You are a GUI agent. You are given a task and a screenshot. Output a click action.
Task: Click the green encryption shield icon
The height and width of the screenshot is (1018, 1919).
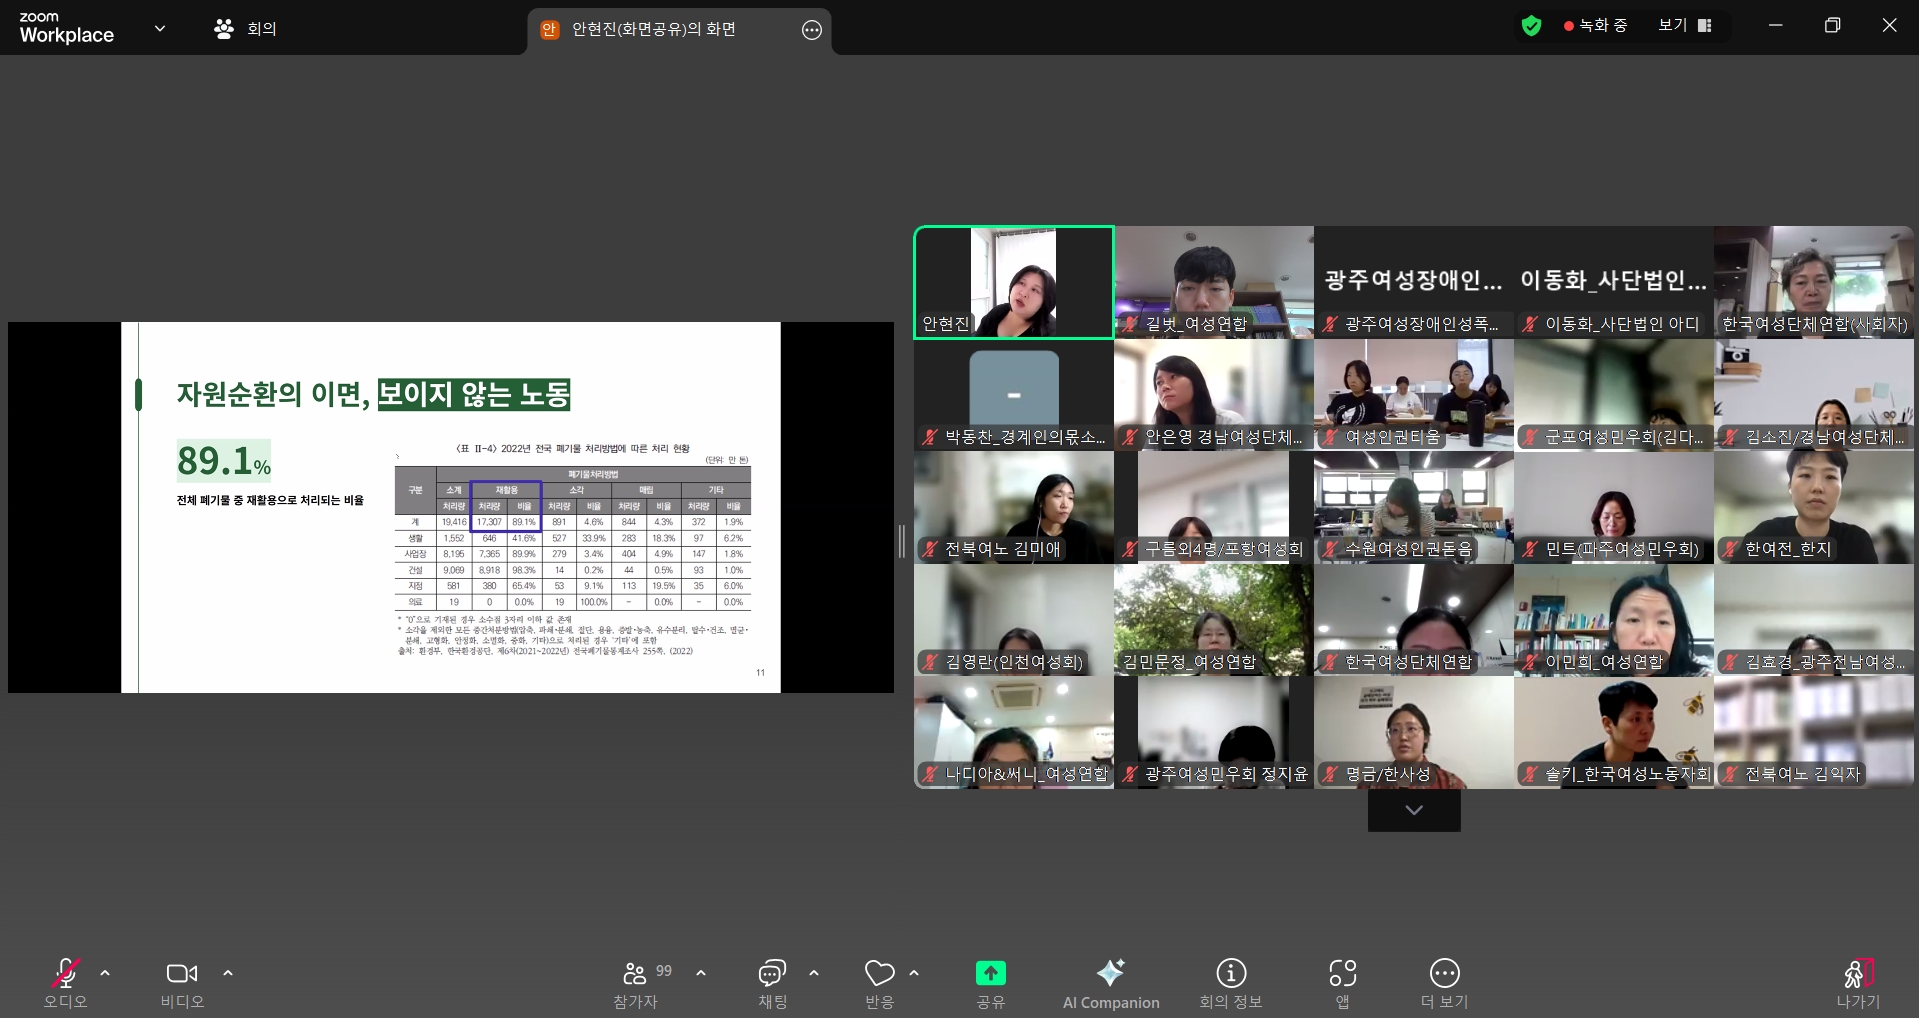(x=1531, y=26)
